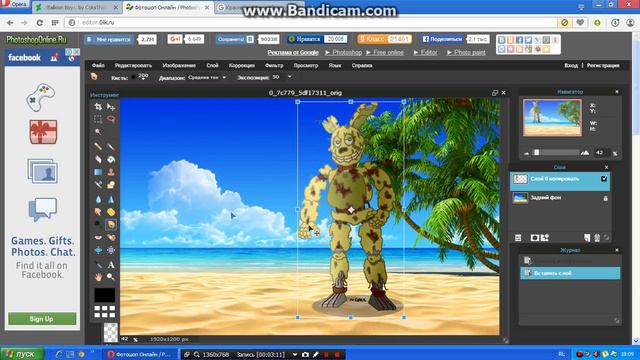
Task: Select the Clone Stamp tool
Action: point(111,172)
